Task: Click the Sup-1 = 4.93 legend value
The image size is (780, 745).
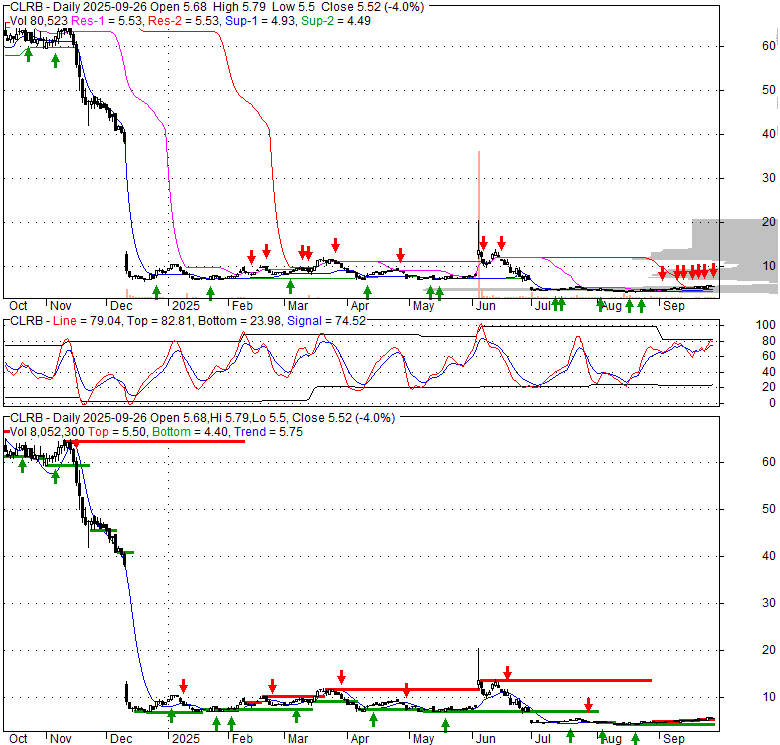Action: coord(260,21)
